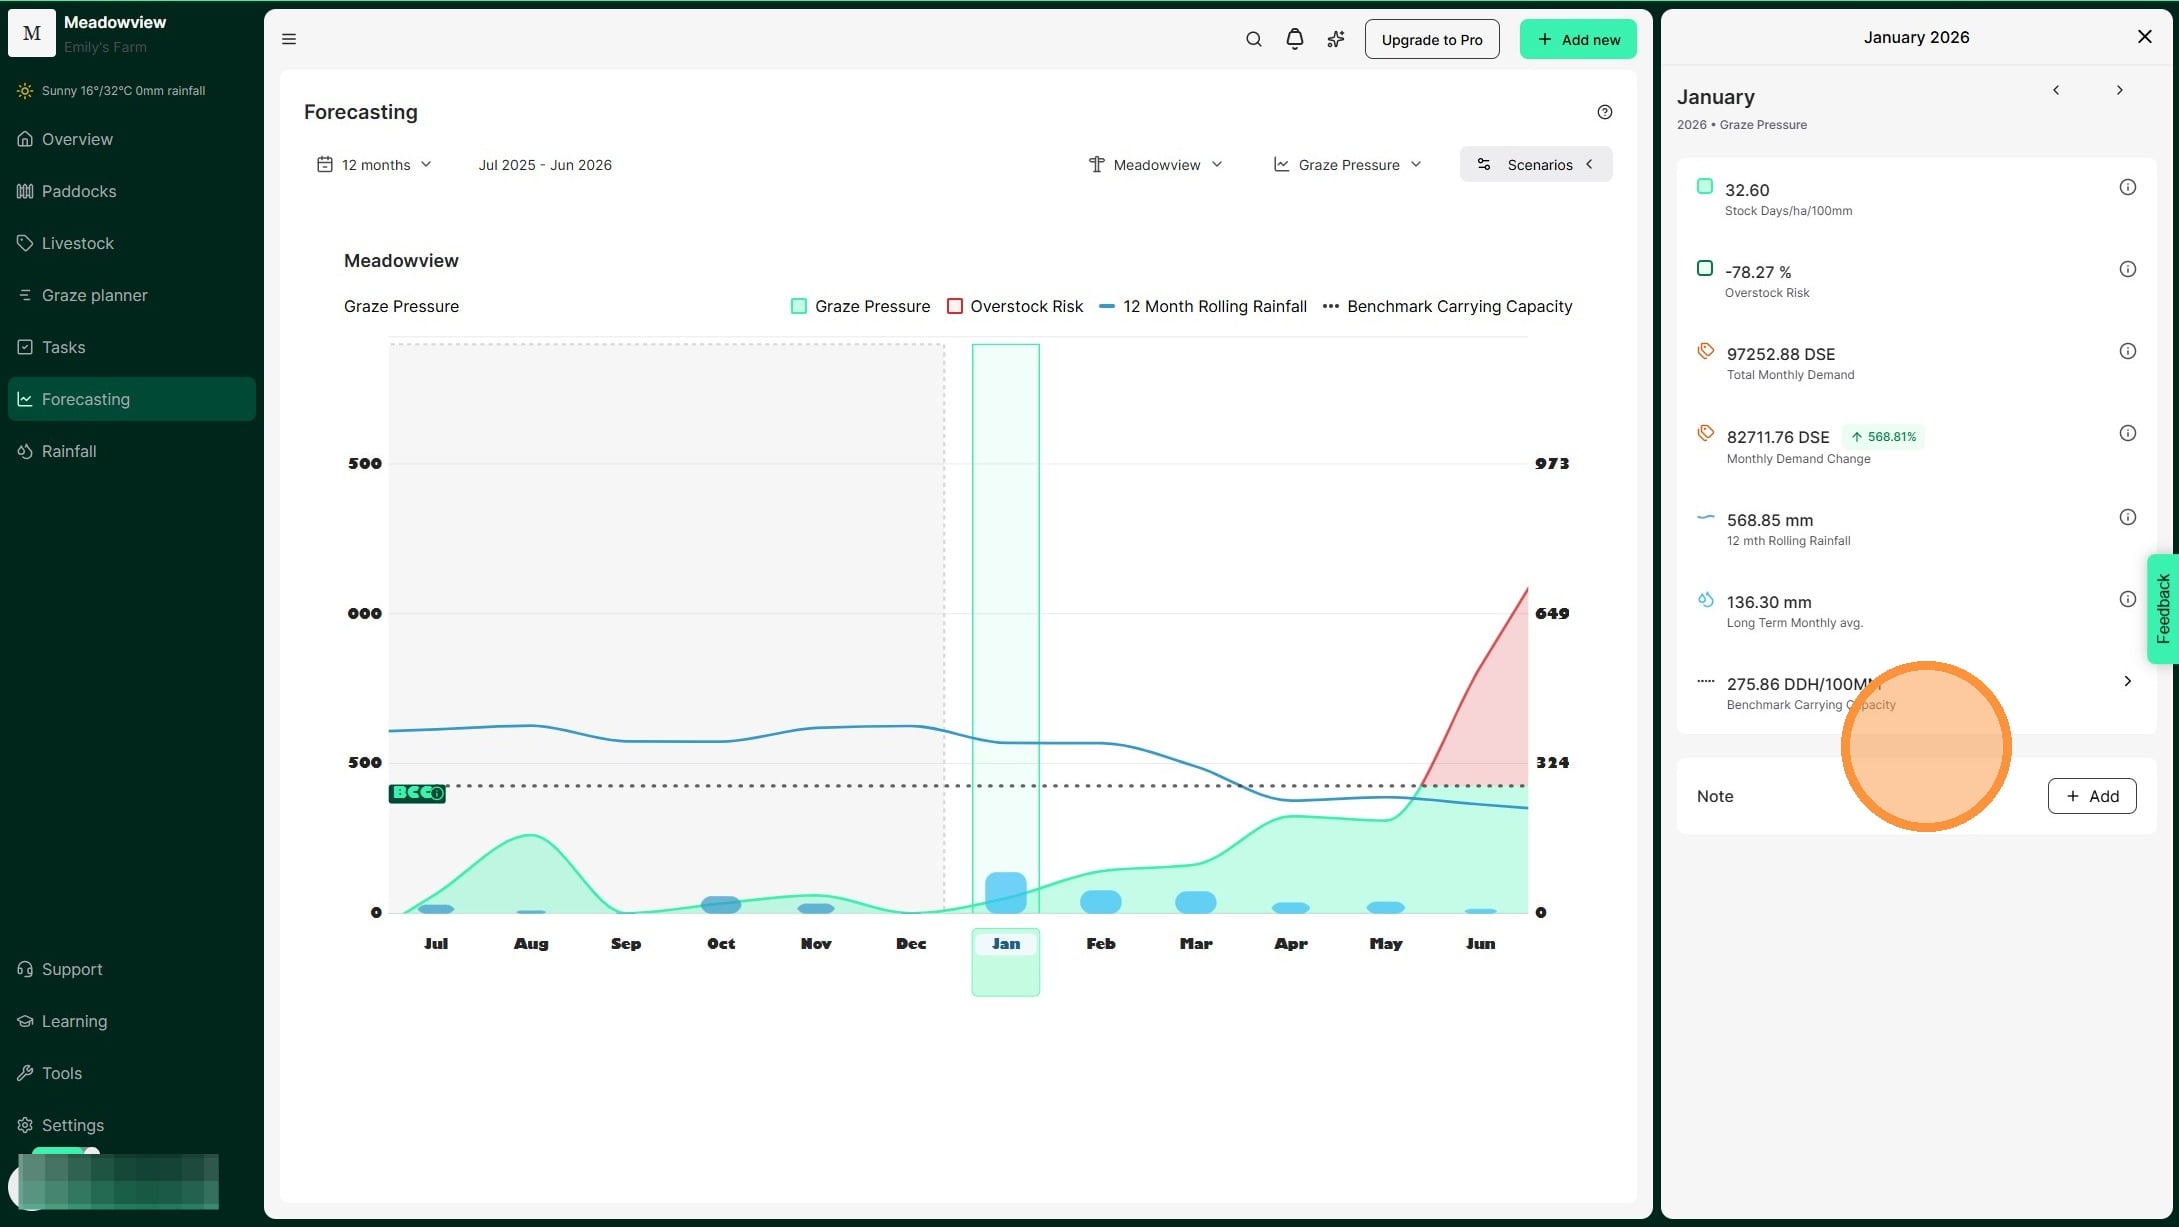Select Feb month on chart axis
Viewport: 2179px width, 1227px height.
tap(1100, 944)
